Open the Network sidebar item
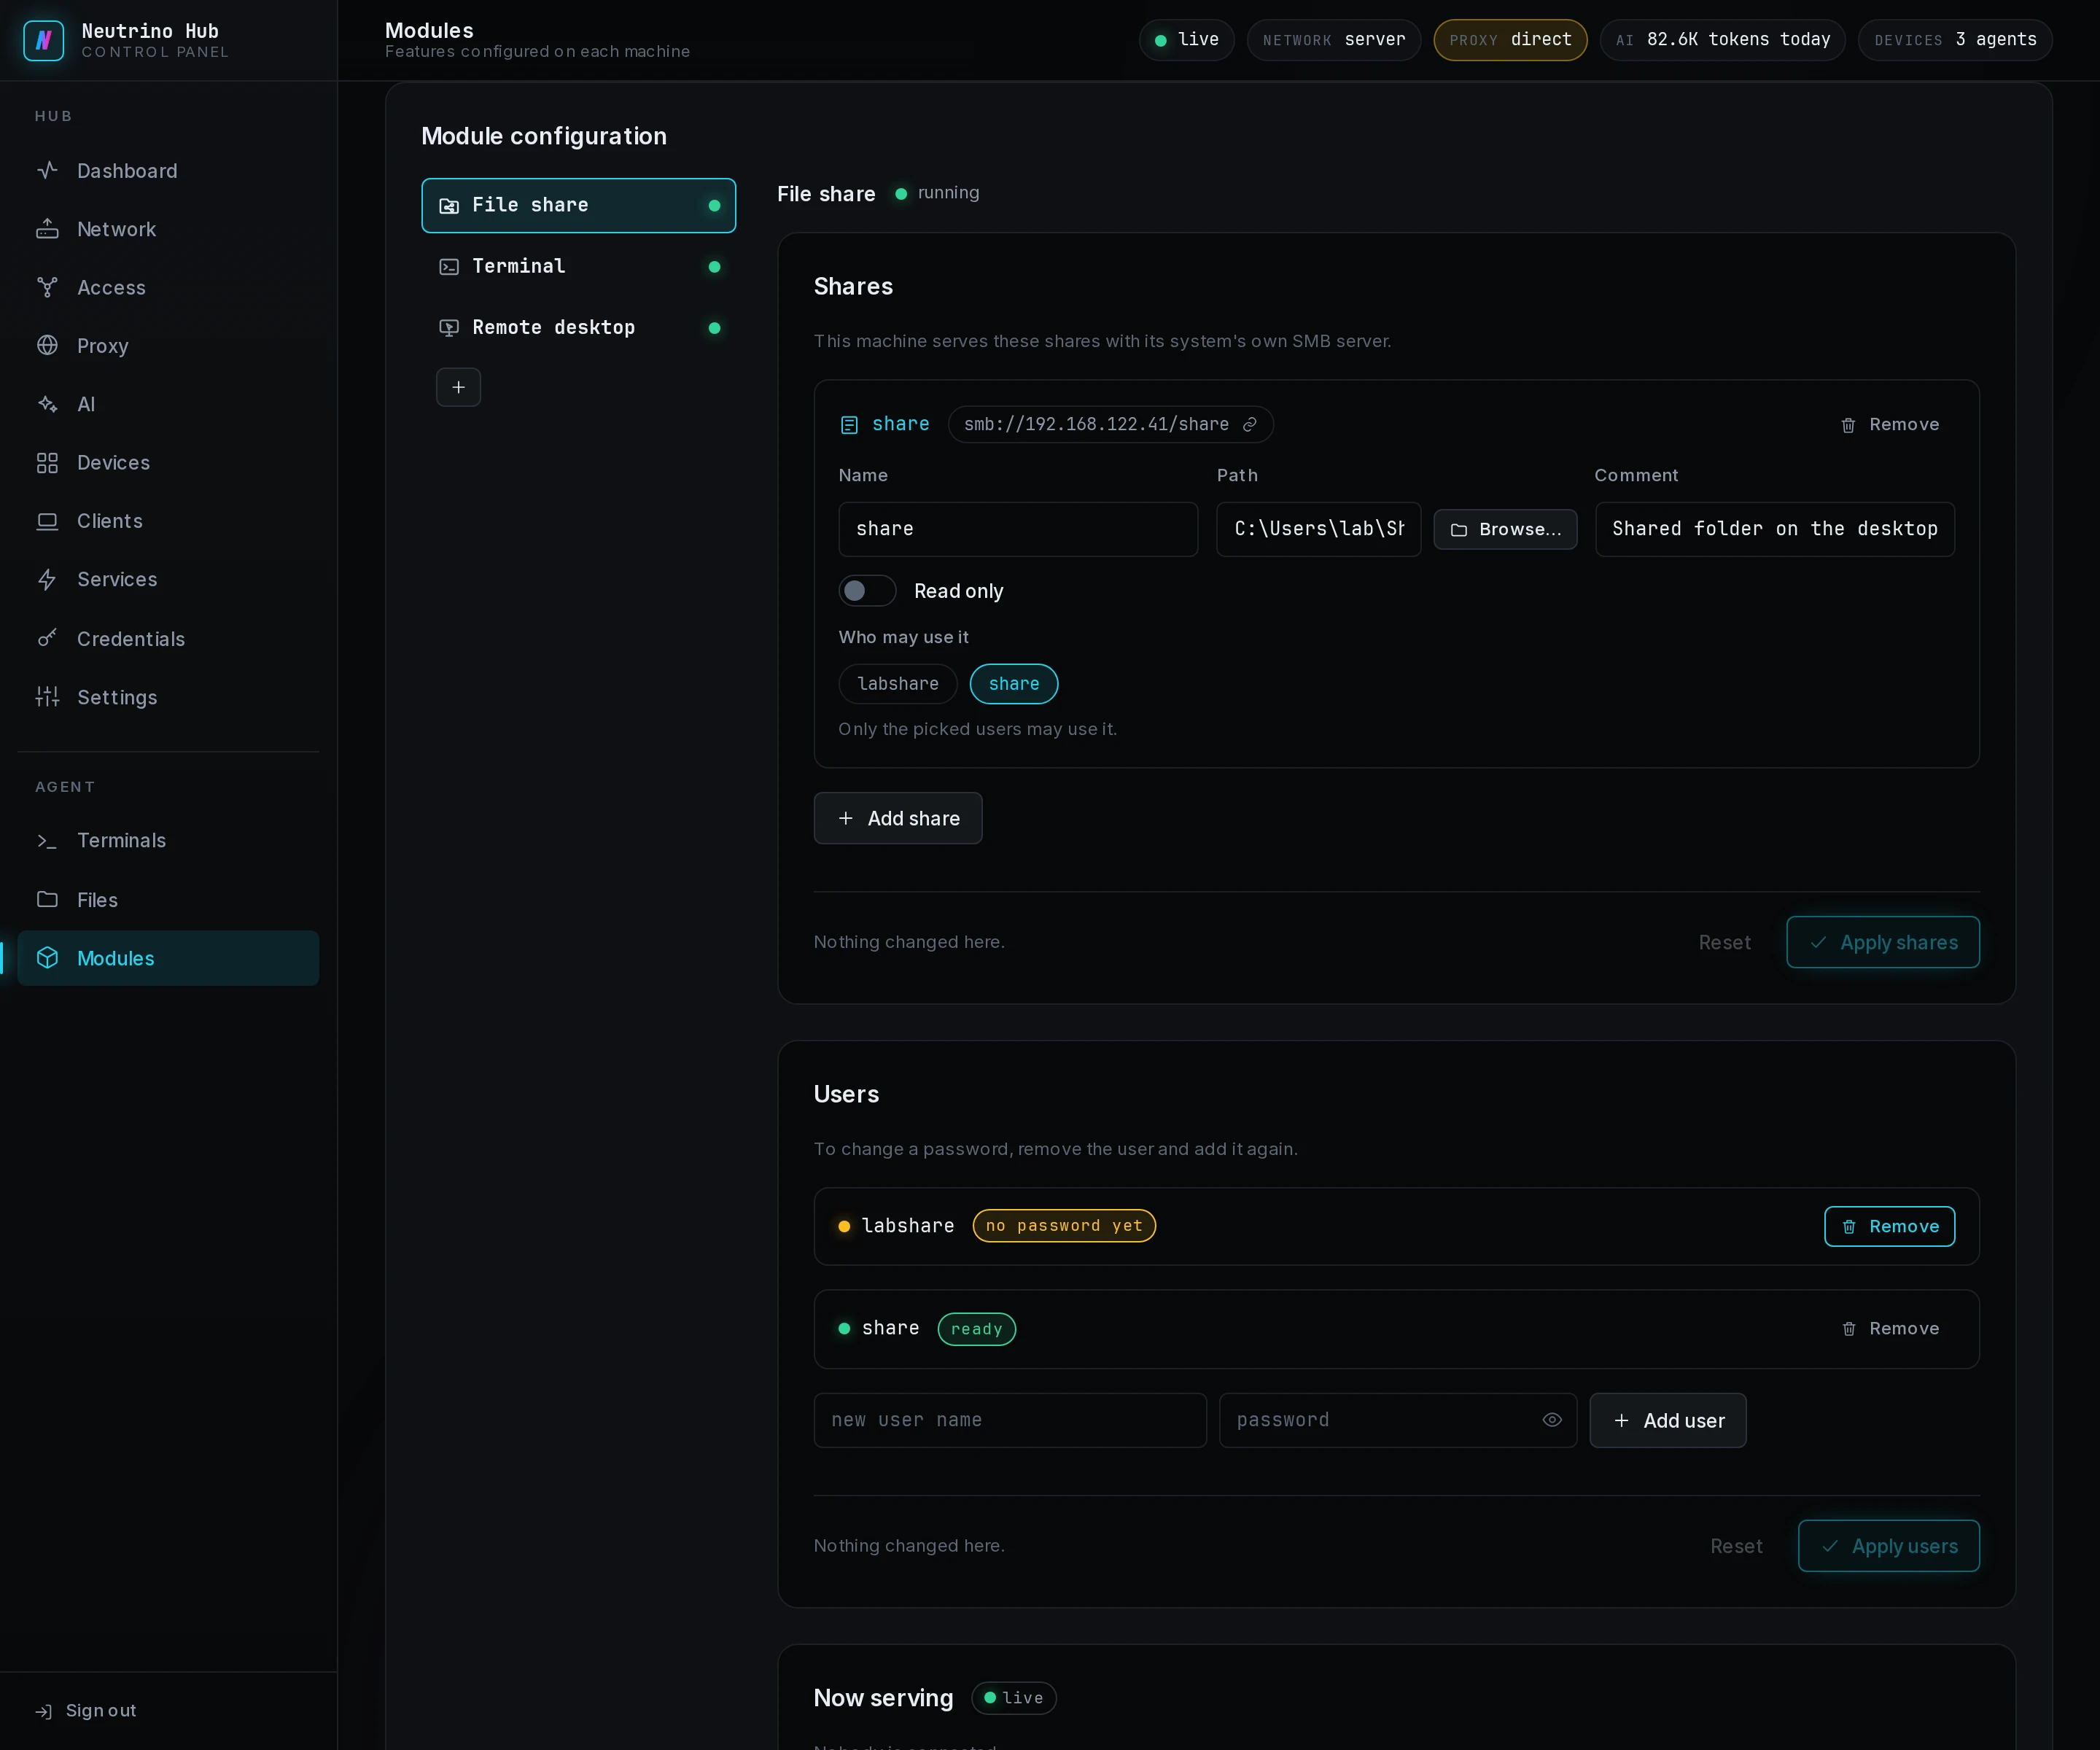This screenshot has width=2100, height=1750. click(x=168, y=229)
